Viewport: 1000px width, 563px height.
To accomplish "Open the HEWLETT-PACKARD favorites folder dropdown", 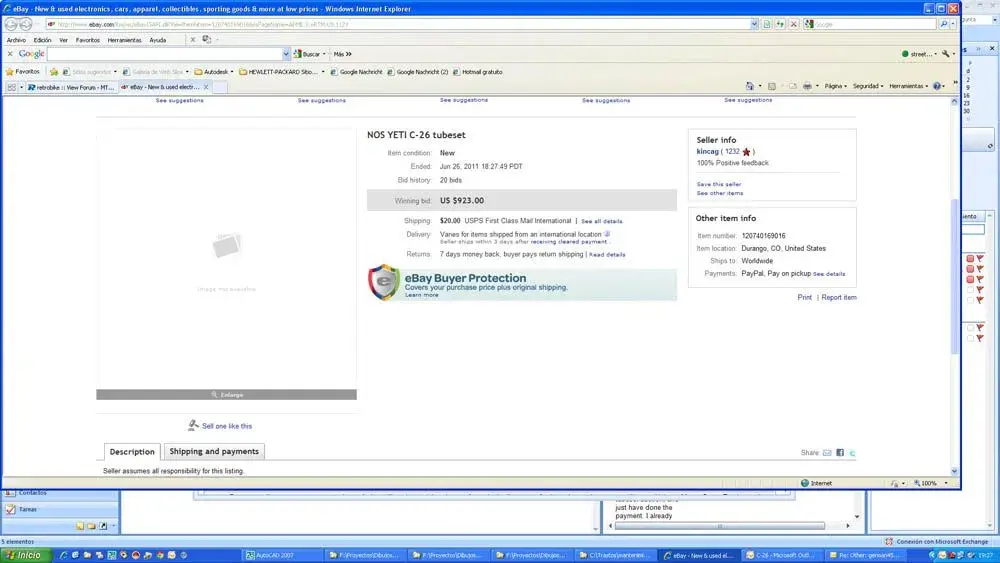I will pyautogui.click(x=323, y=72).
